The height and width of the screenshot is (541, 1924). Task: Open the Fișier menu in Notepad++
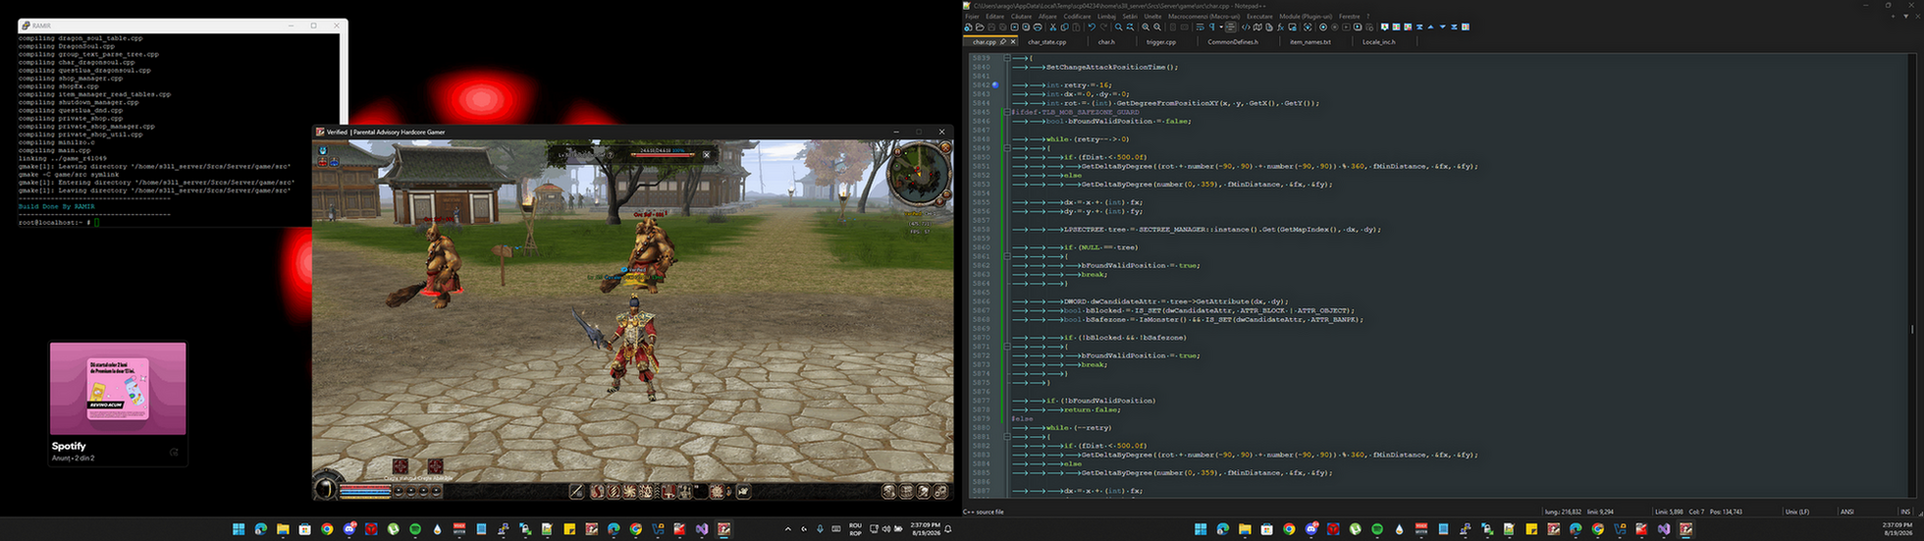[x=972, y=16]
